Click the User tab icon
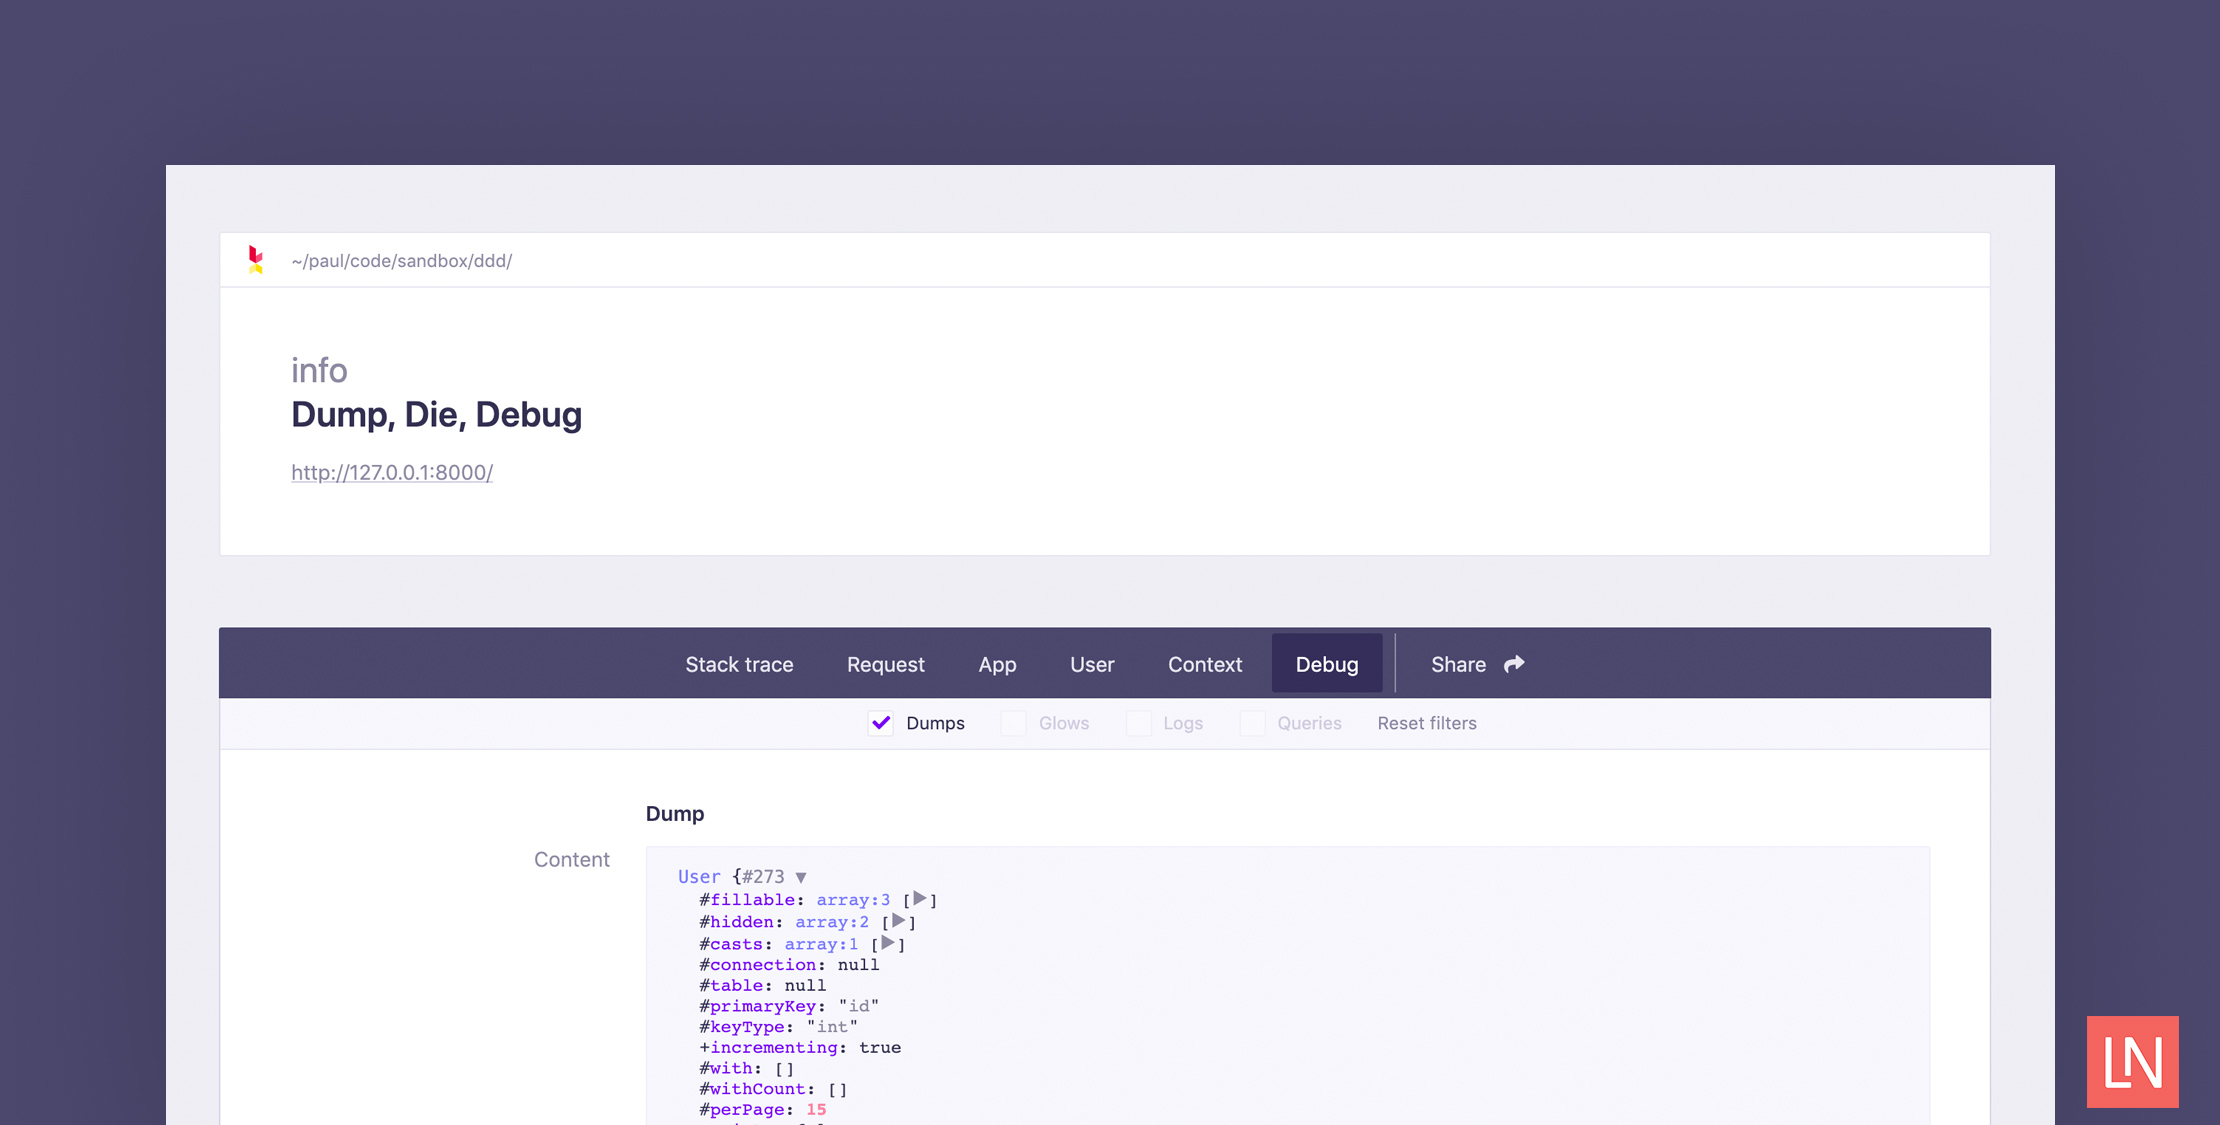The height and width of the screenshot is (1125, 2220). 1091,663
